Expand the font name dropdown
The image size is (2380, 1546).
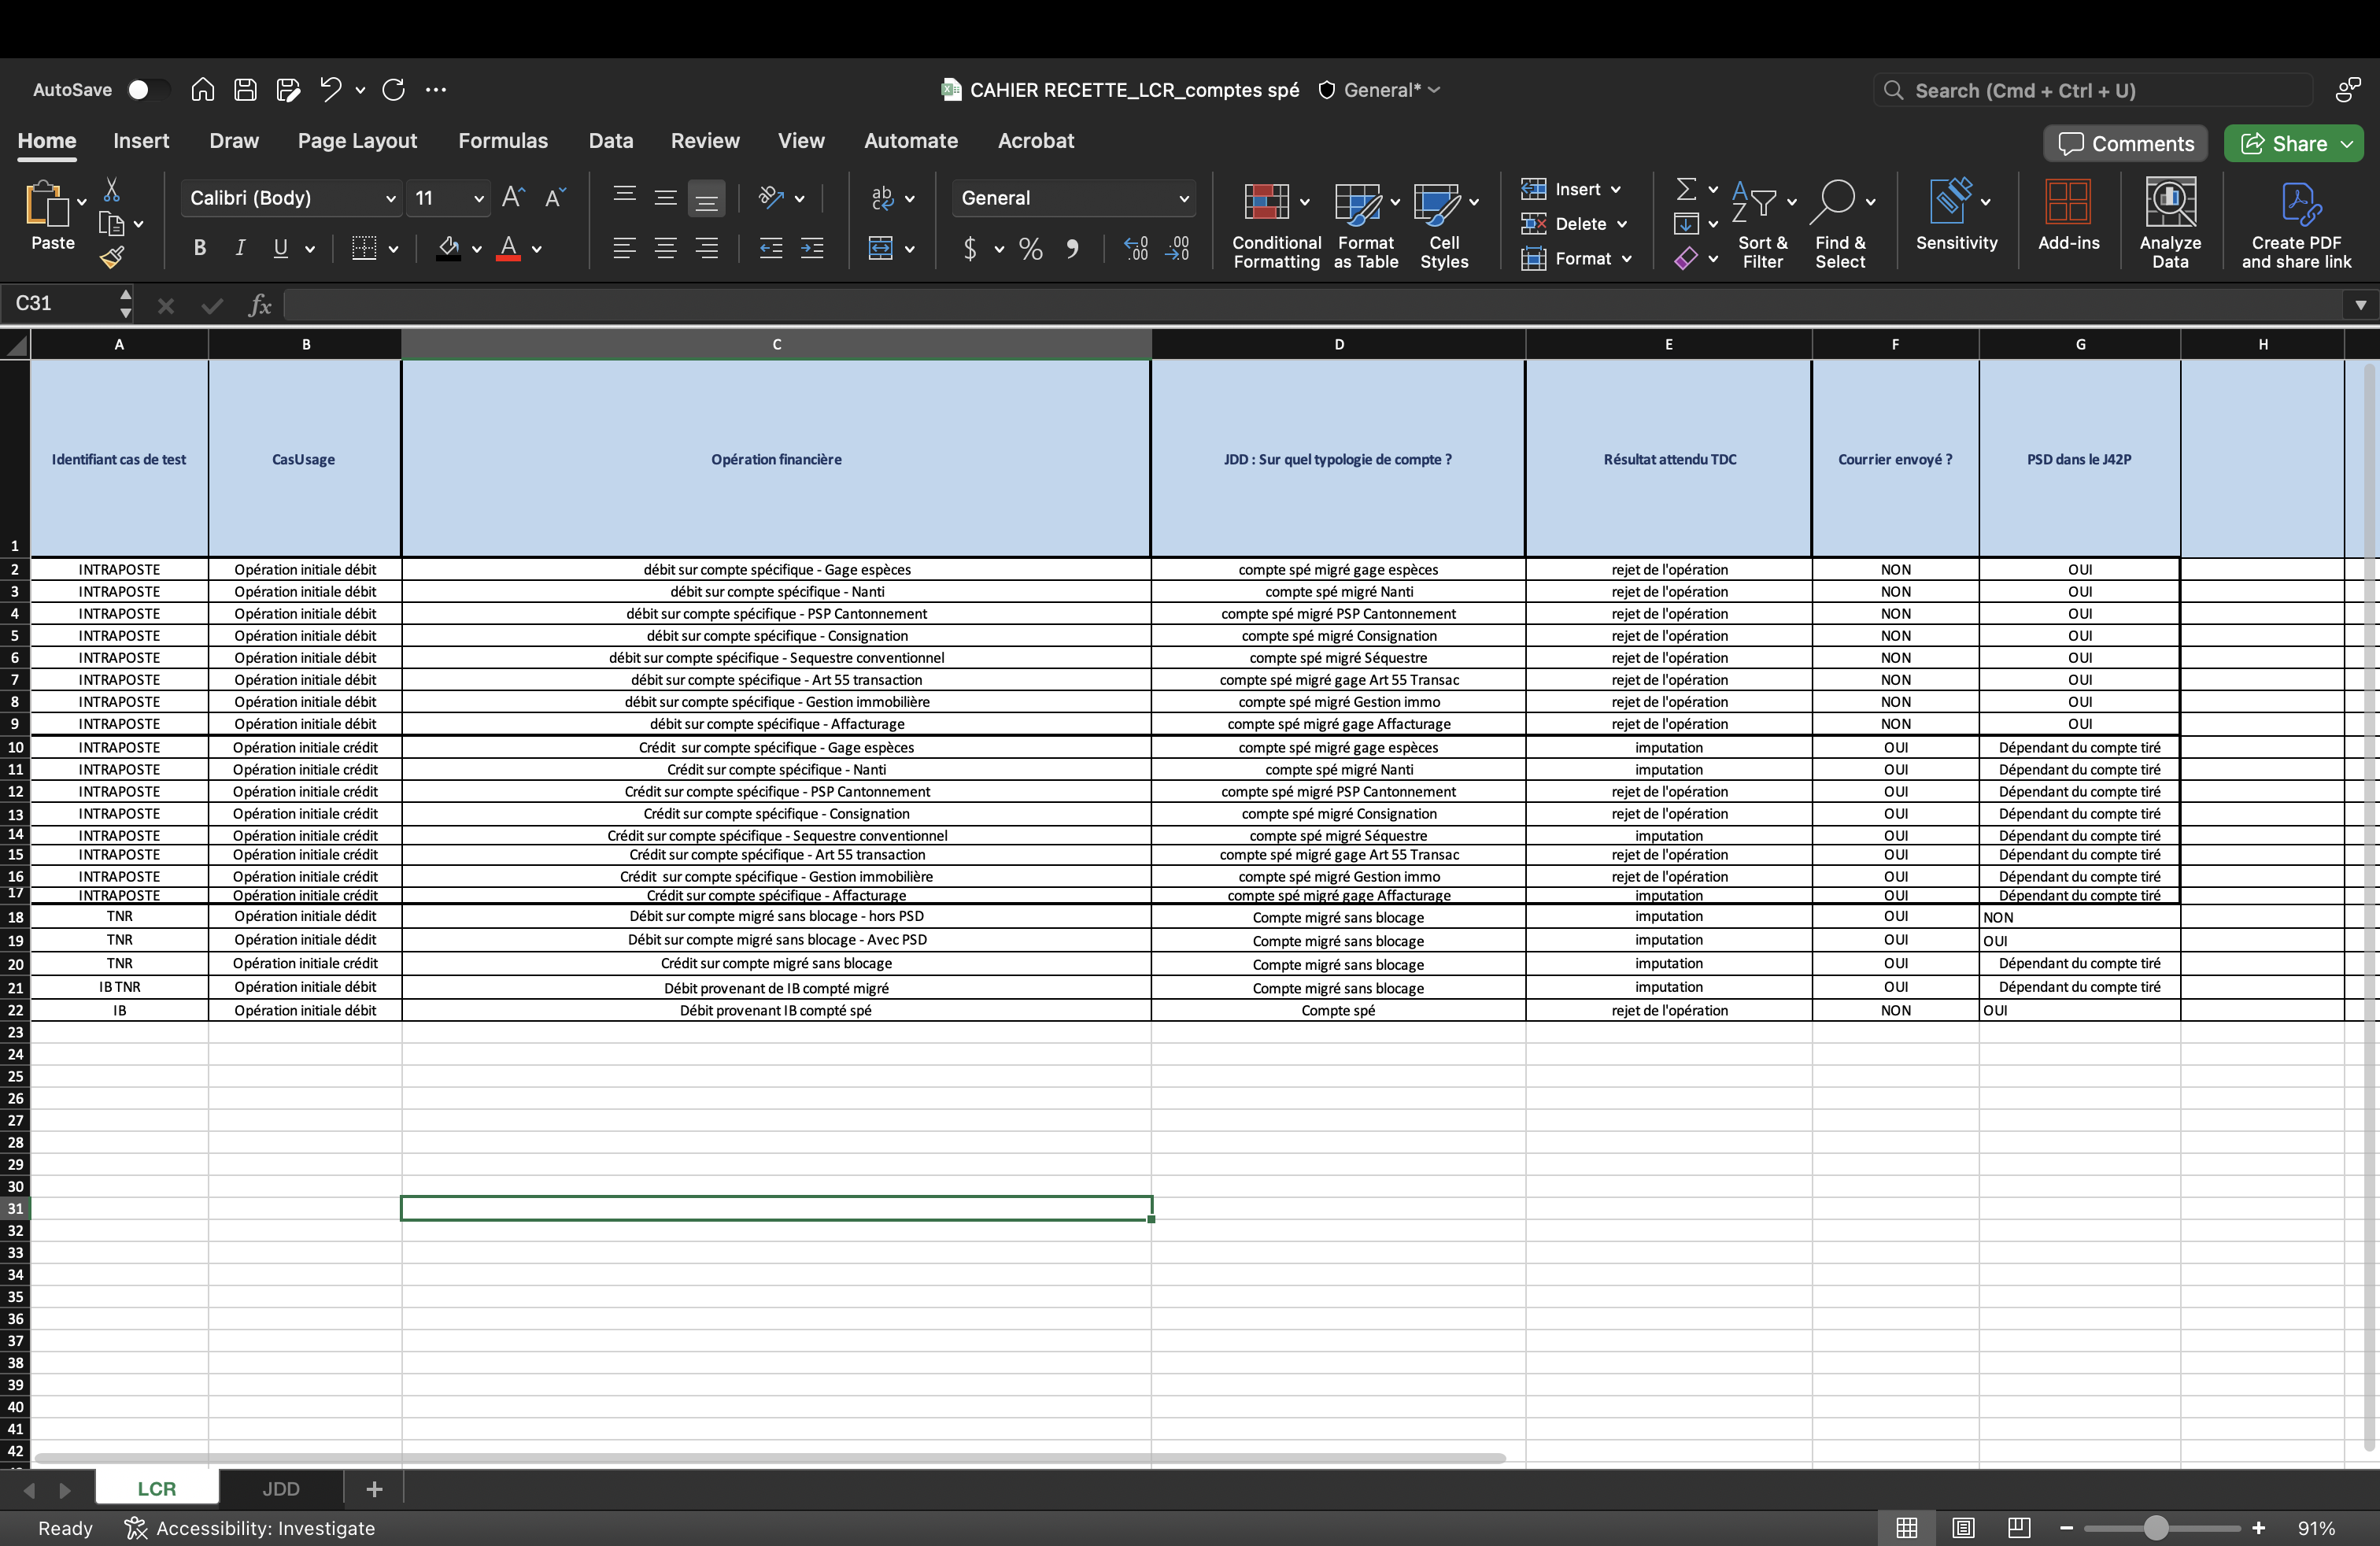click(x=390, y=199)
